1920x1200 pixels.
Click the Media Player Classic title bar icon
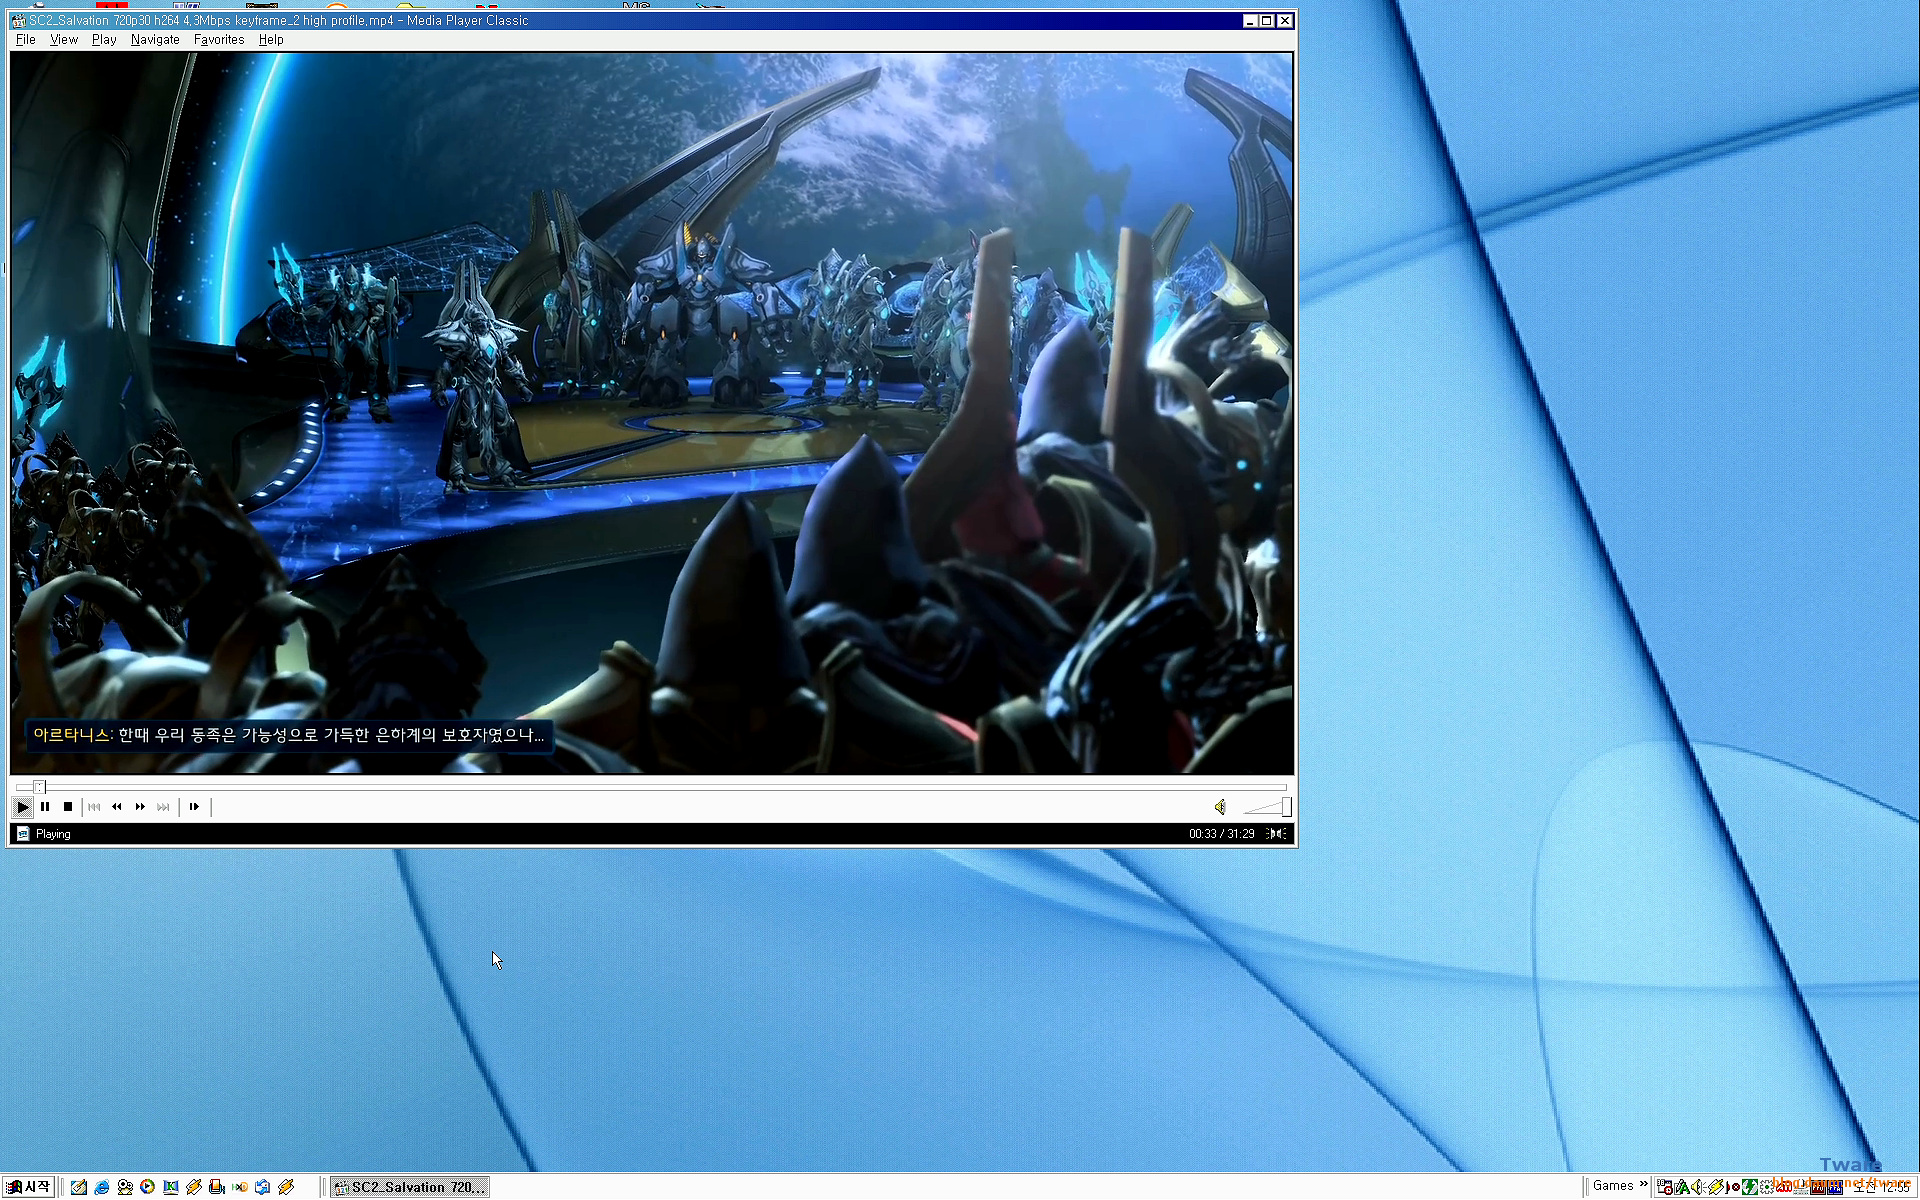(18, 20)
